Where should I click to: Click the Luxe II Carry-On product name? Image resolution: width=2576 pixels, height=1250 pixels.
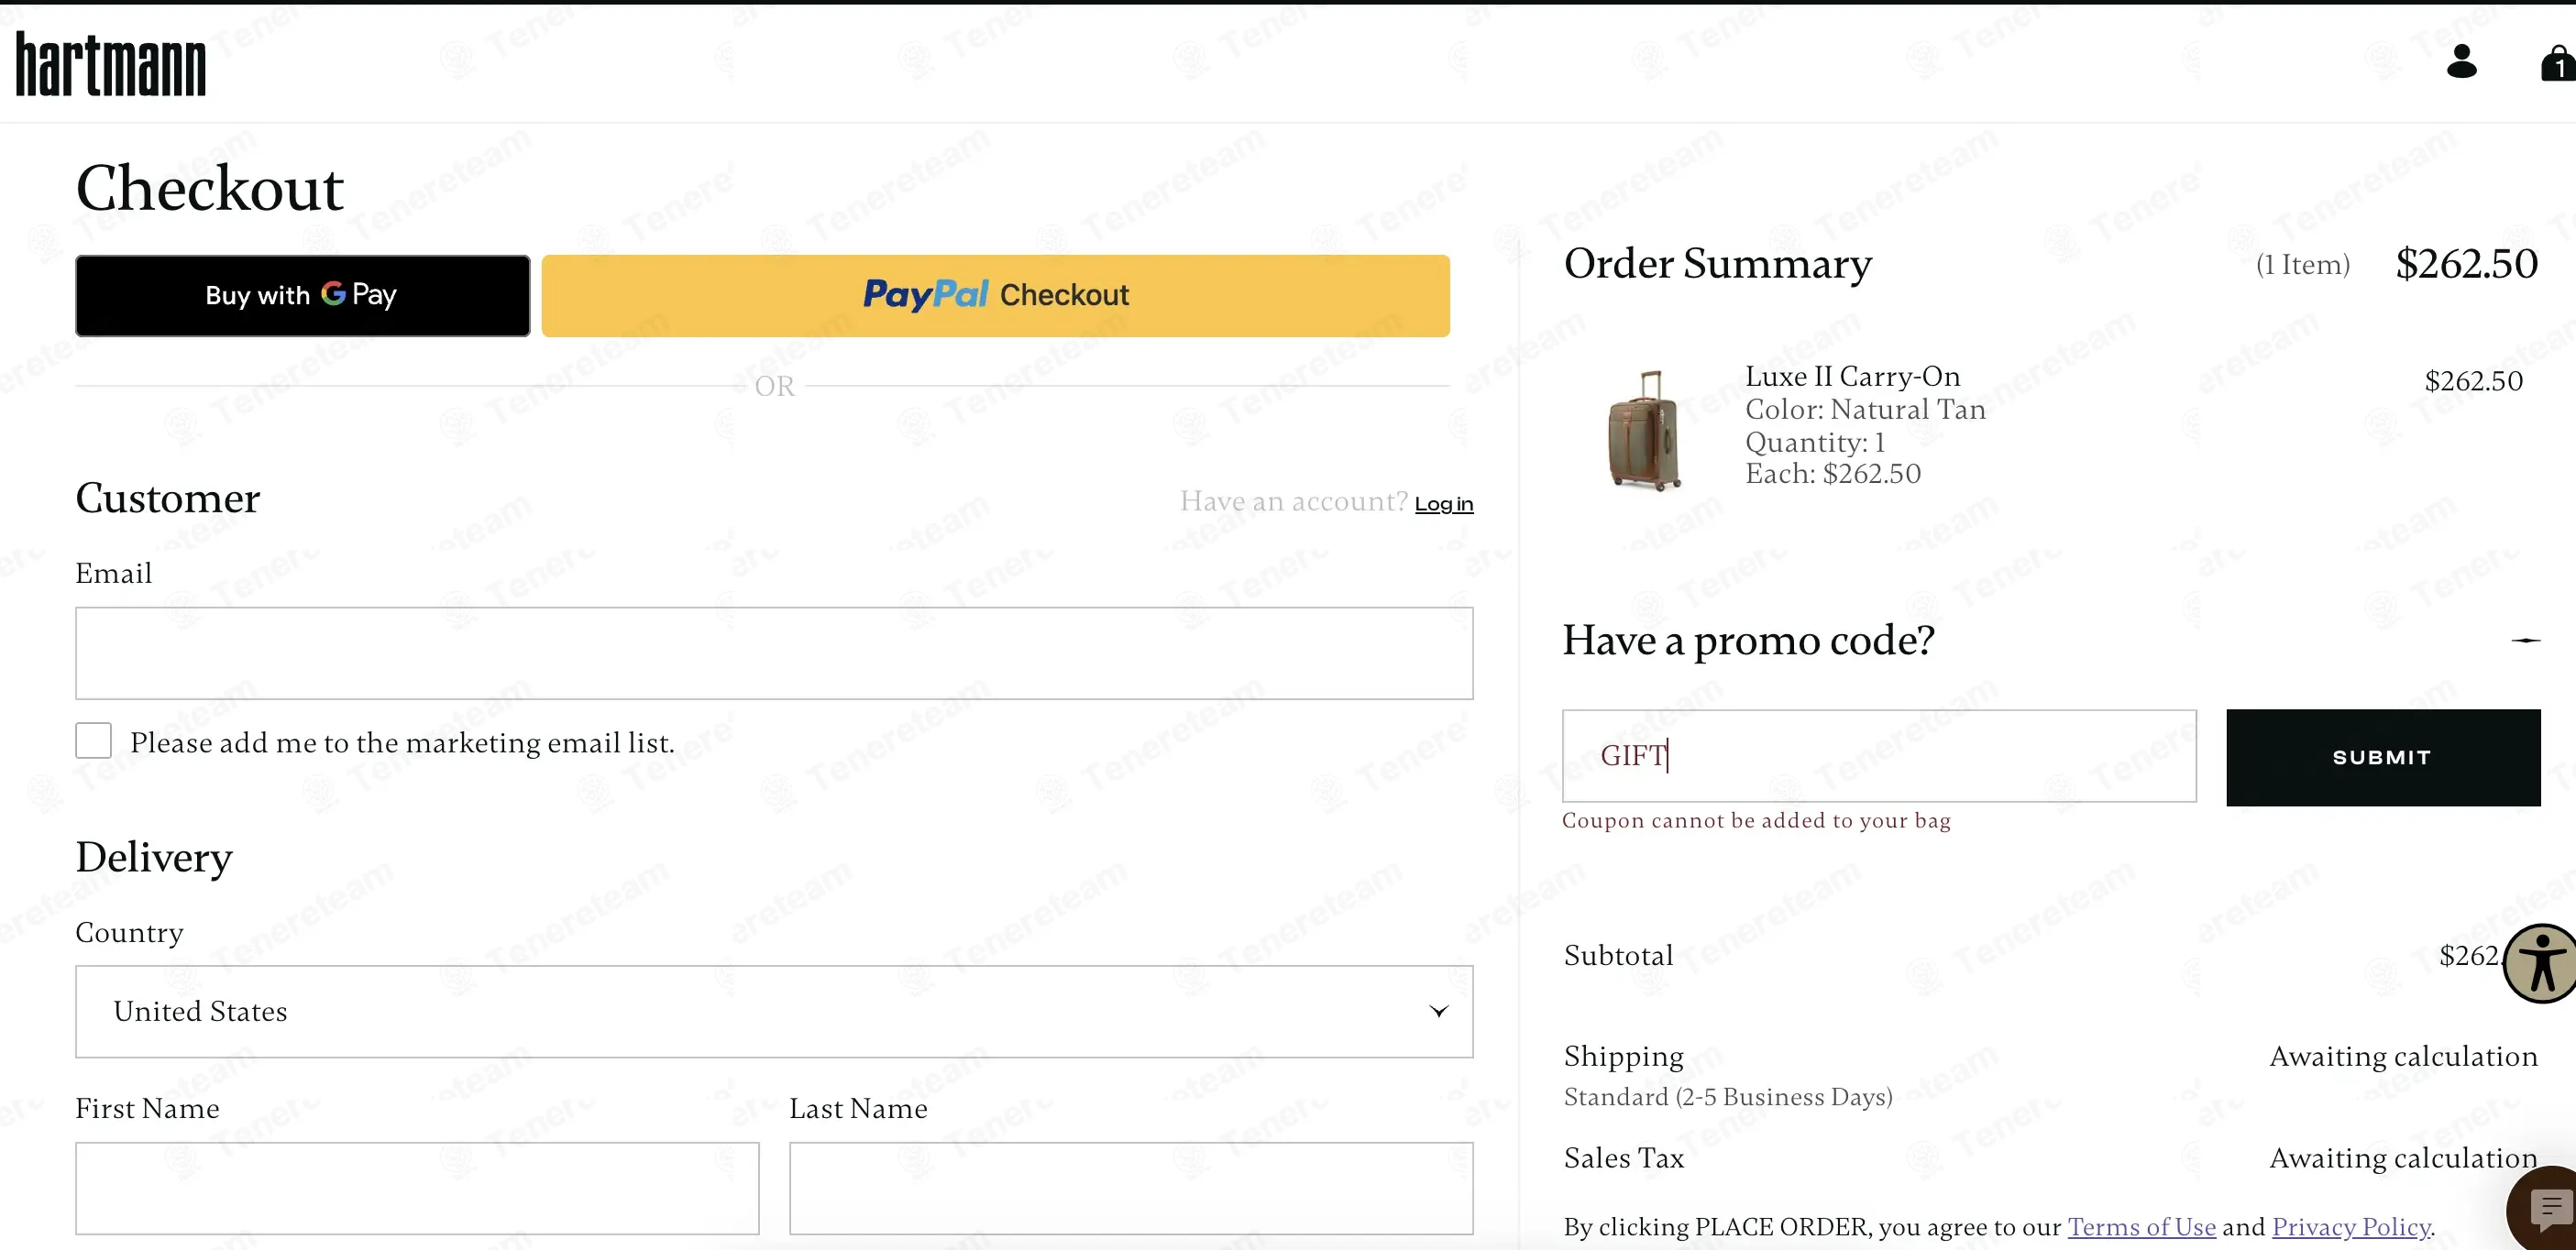click(x=1852, y=376)
